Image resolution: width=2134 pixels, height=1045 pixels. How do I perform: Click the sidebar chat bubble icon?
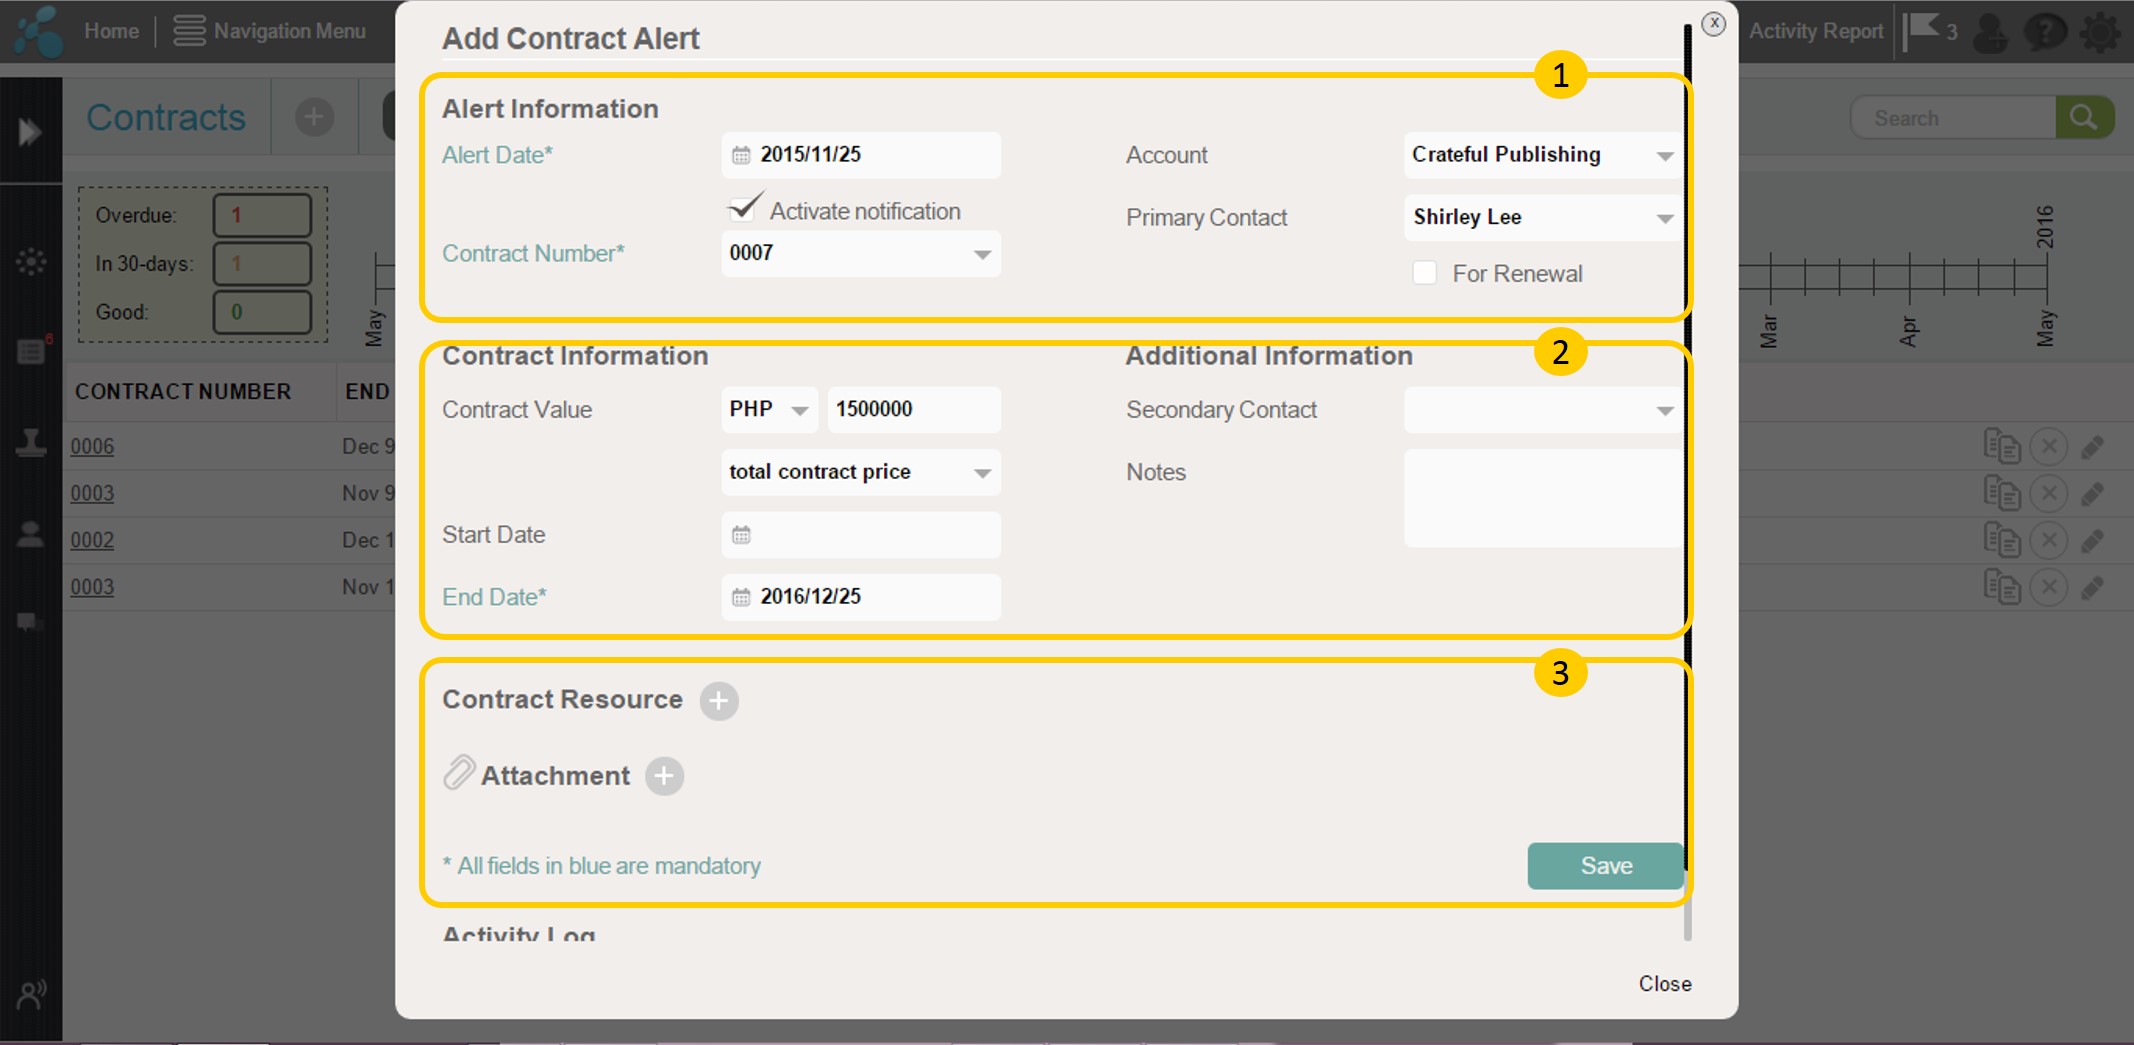(x=28, y=623)
